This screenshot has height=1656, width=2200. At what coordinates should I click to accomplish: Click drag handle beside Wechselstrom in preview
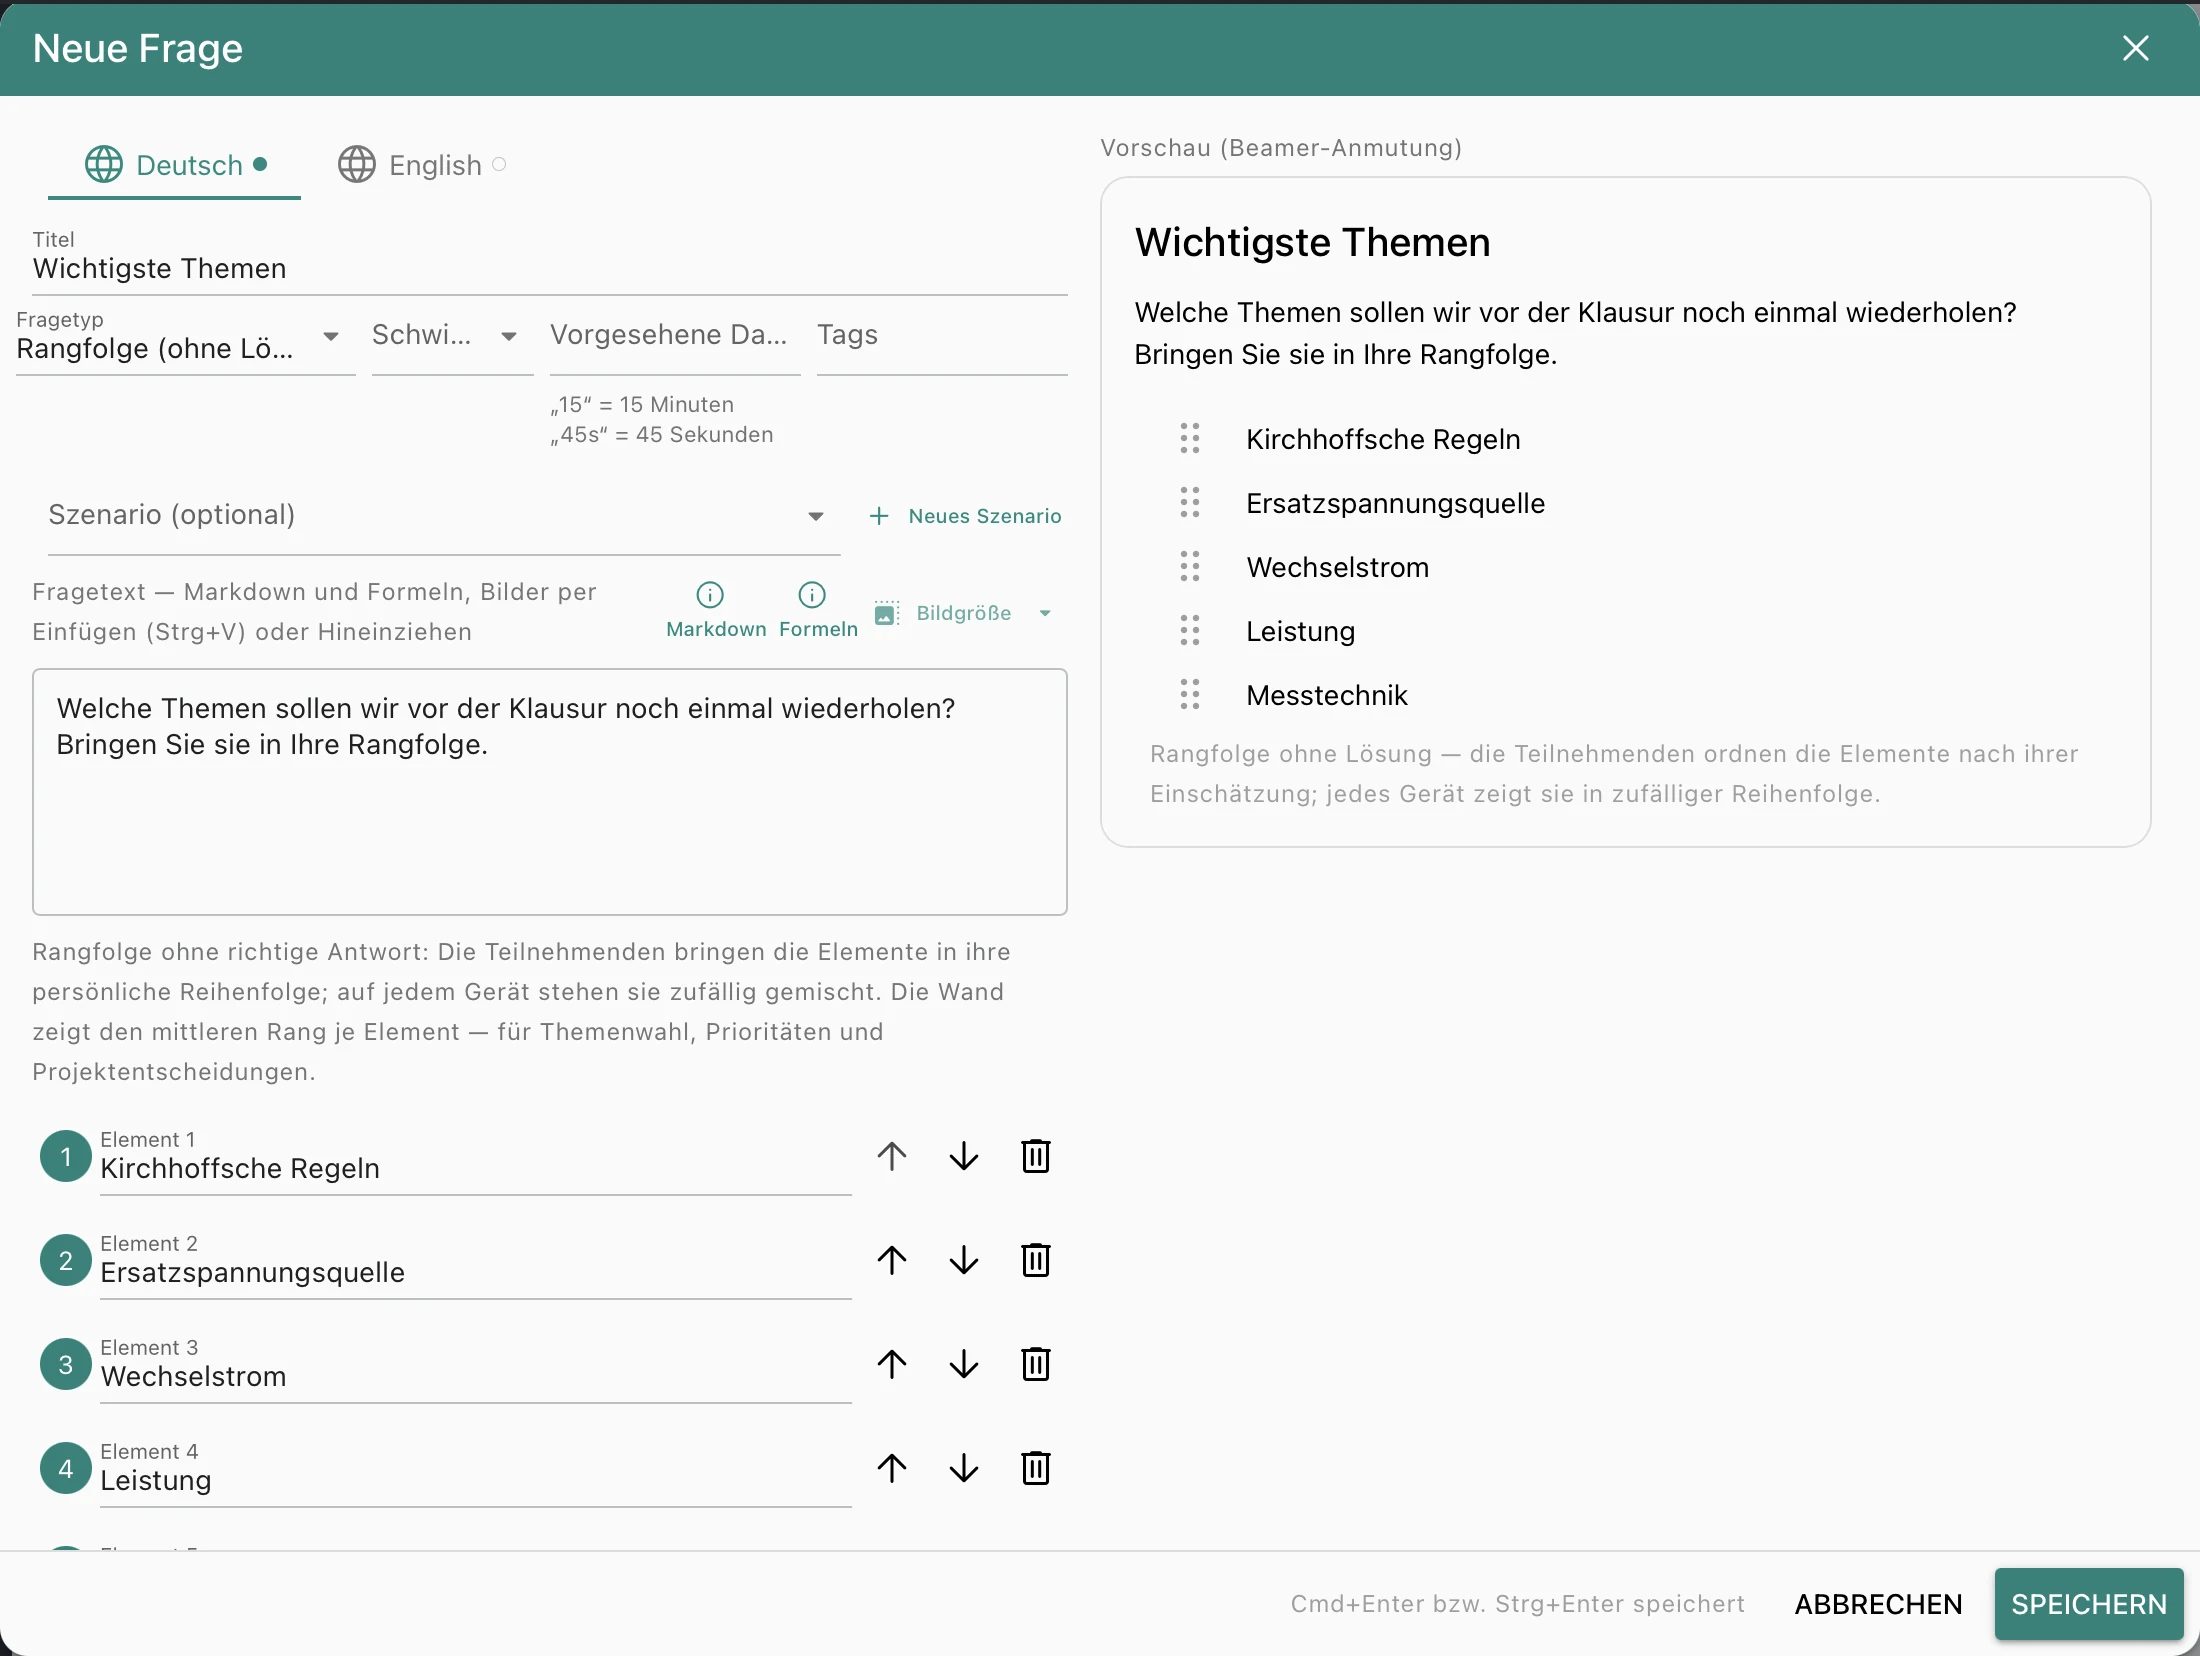coord(1190,567)
